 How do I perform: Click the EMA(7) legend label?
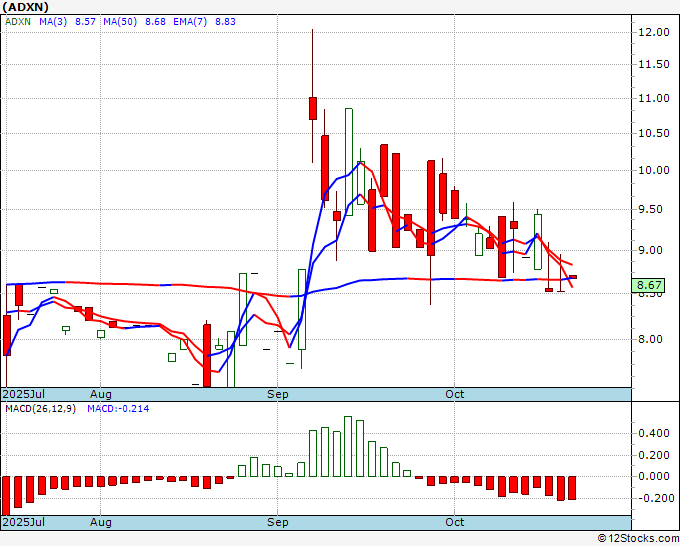click(190, 21)
